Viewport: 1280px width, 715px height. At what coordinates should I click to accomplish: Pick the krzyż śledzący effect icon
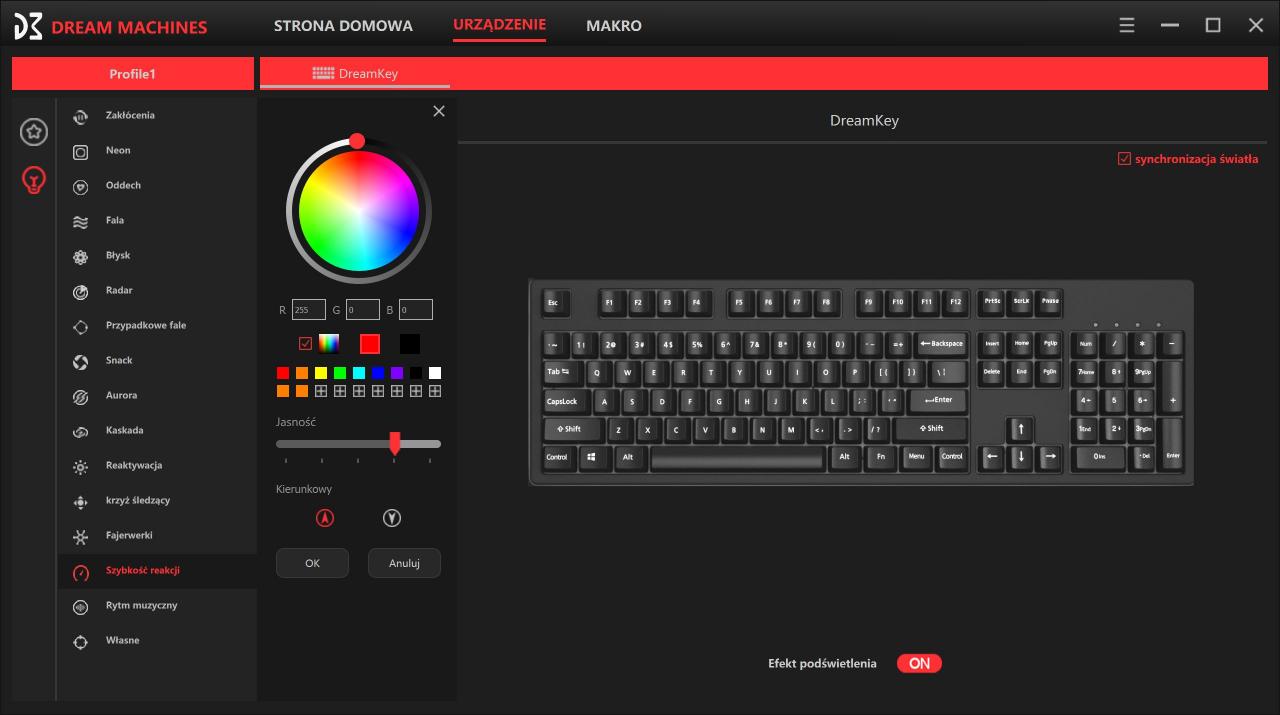coord(81,502)
